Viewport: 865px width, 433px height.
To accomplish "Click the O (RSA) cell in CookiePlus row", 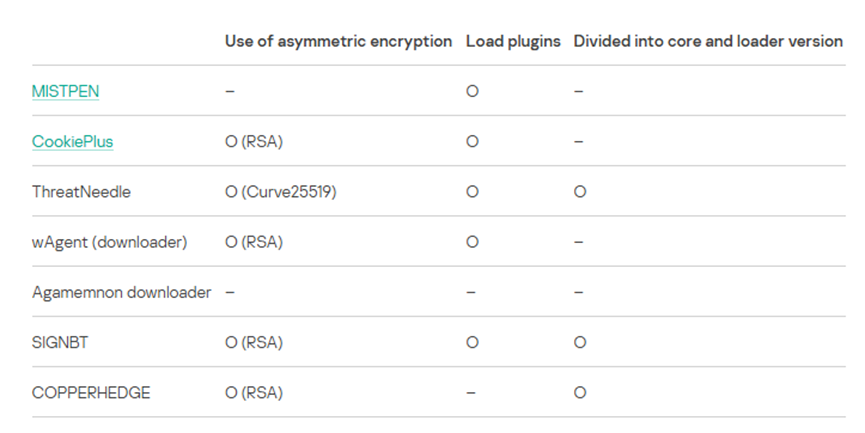I will point(254,141).
